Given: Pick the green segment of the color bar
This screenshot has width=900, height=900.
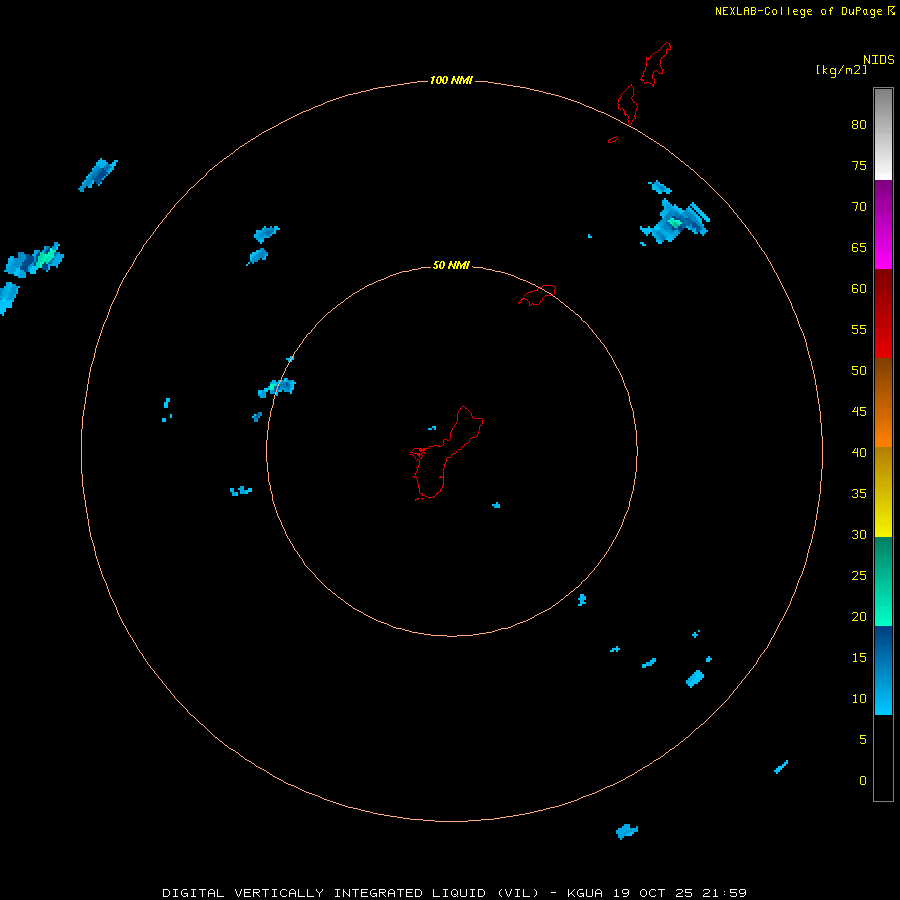Looking at the screenshot, I should tap(883, 581).
